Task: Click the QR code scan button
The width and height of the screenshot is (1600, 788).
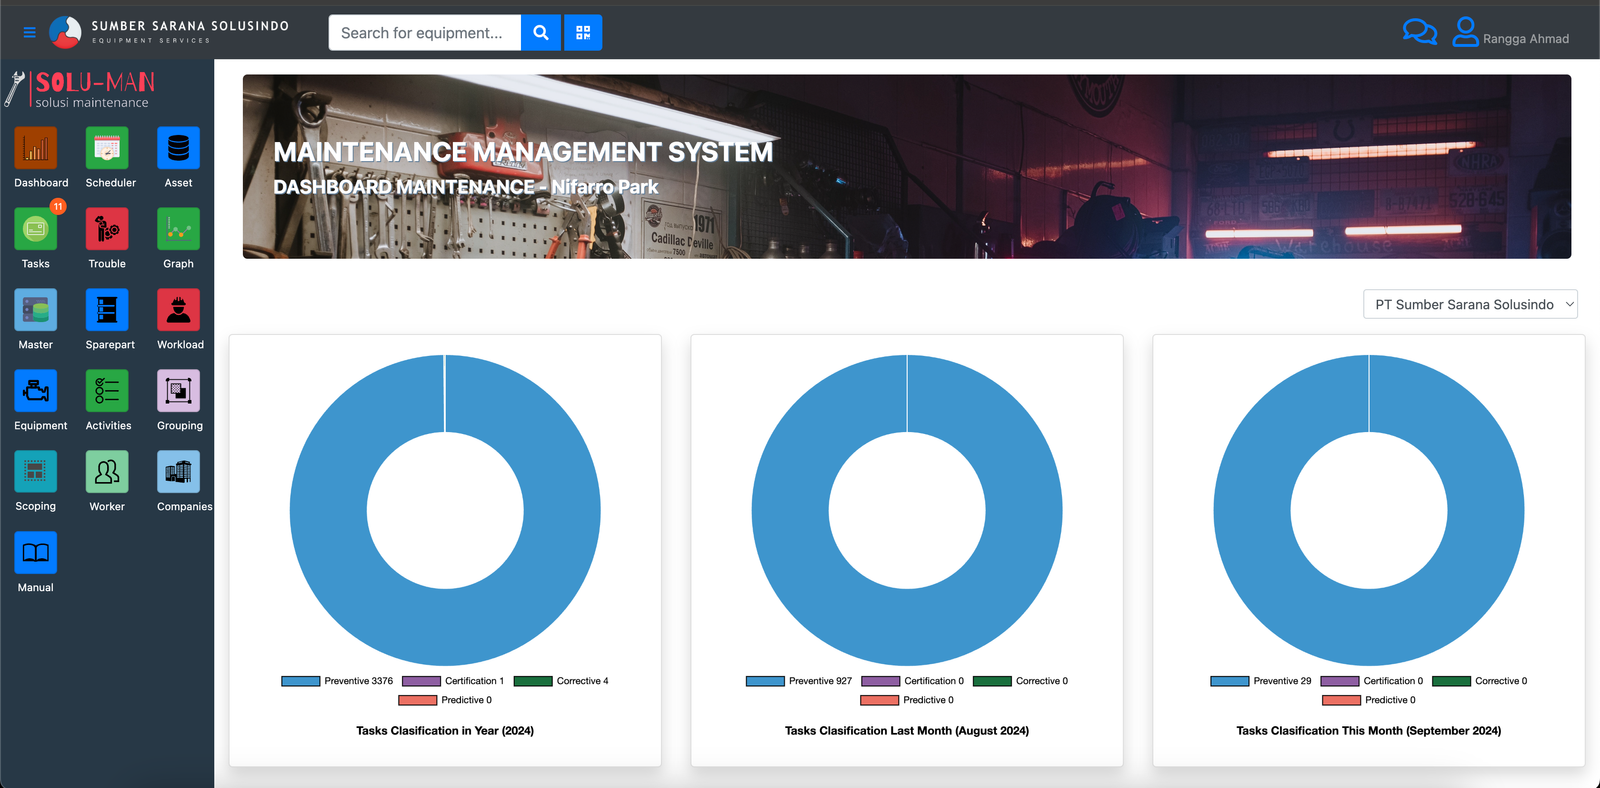Action: [583, 33]
